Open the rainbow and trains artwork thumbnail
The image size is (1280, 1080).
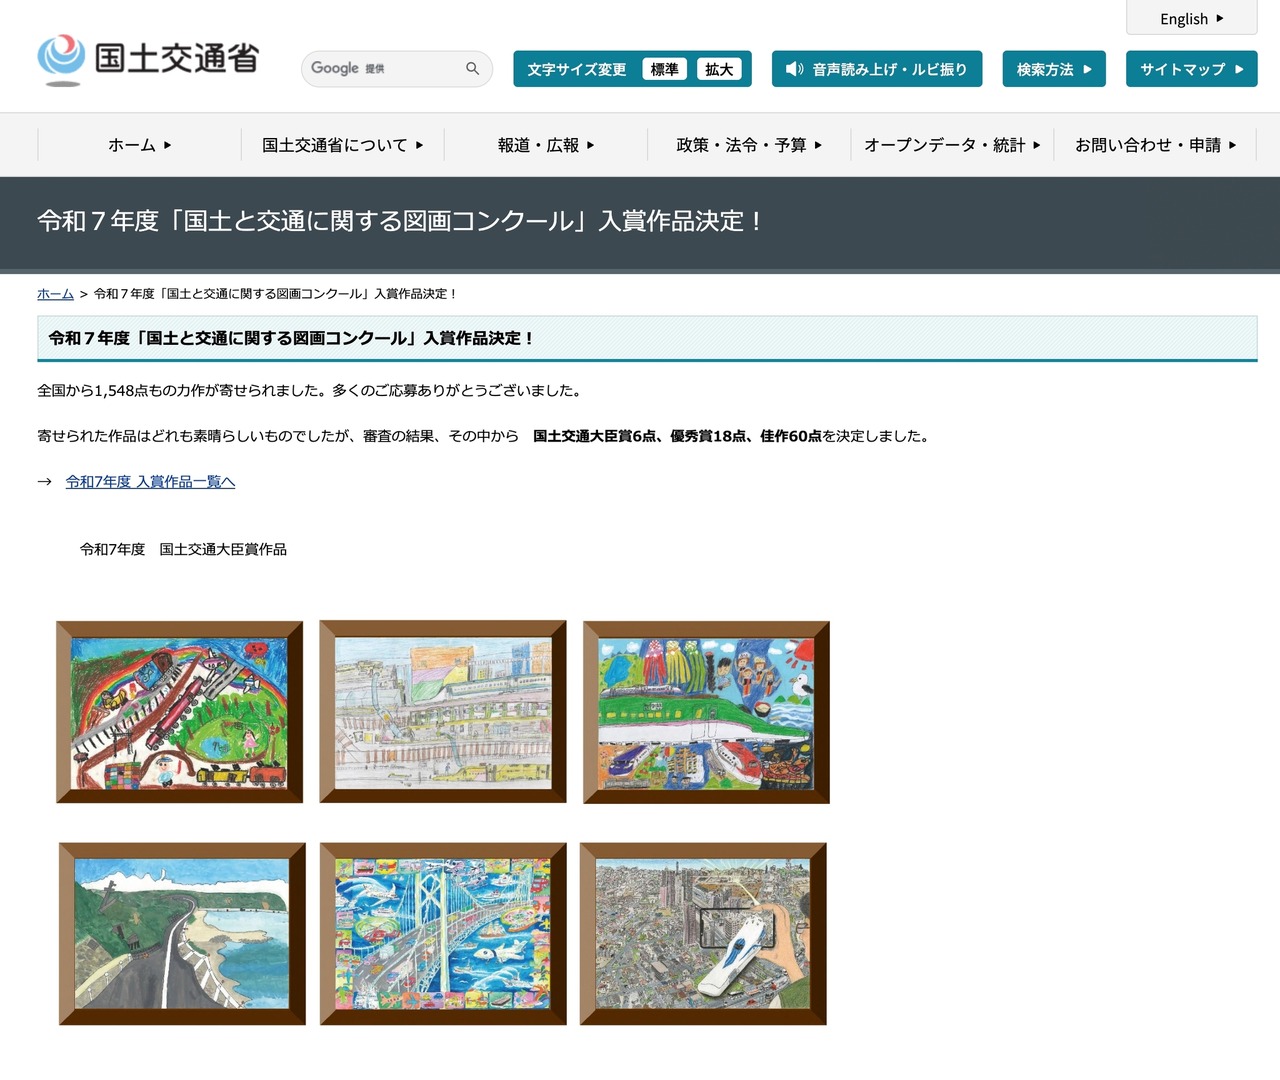click(180, 712)
